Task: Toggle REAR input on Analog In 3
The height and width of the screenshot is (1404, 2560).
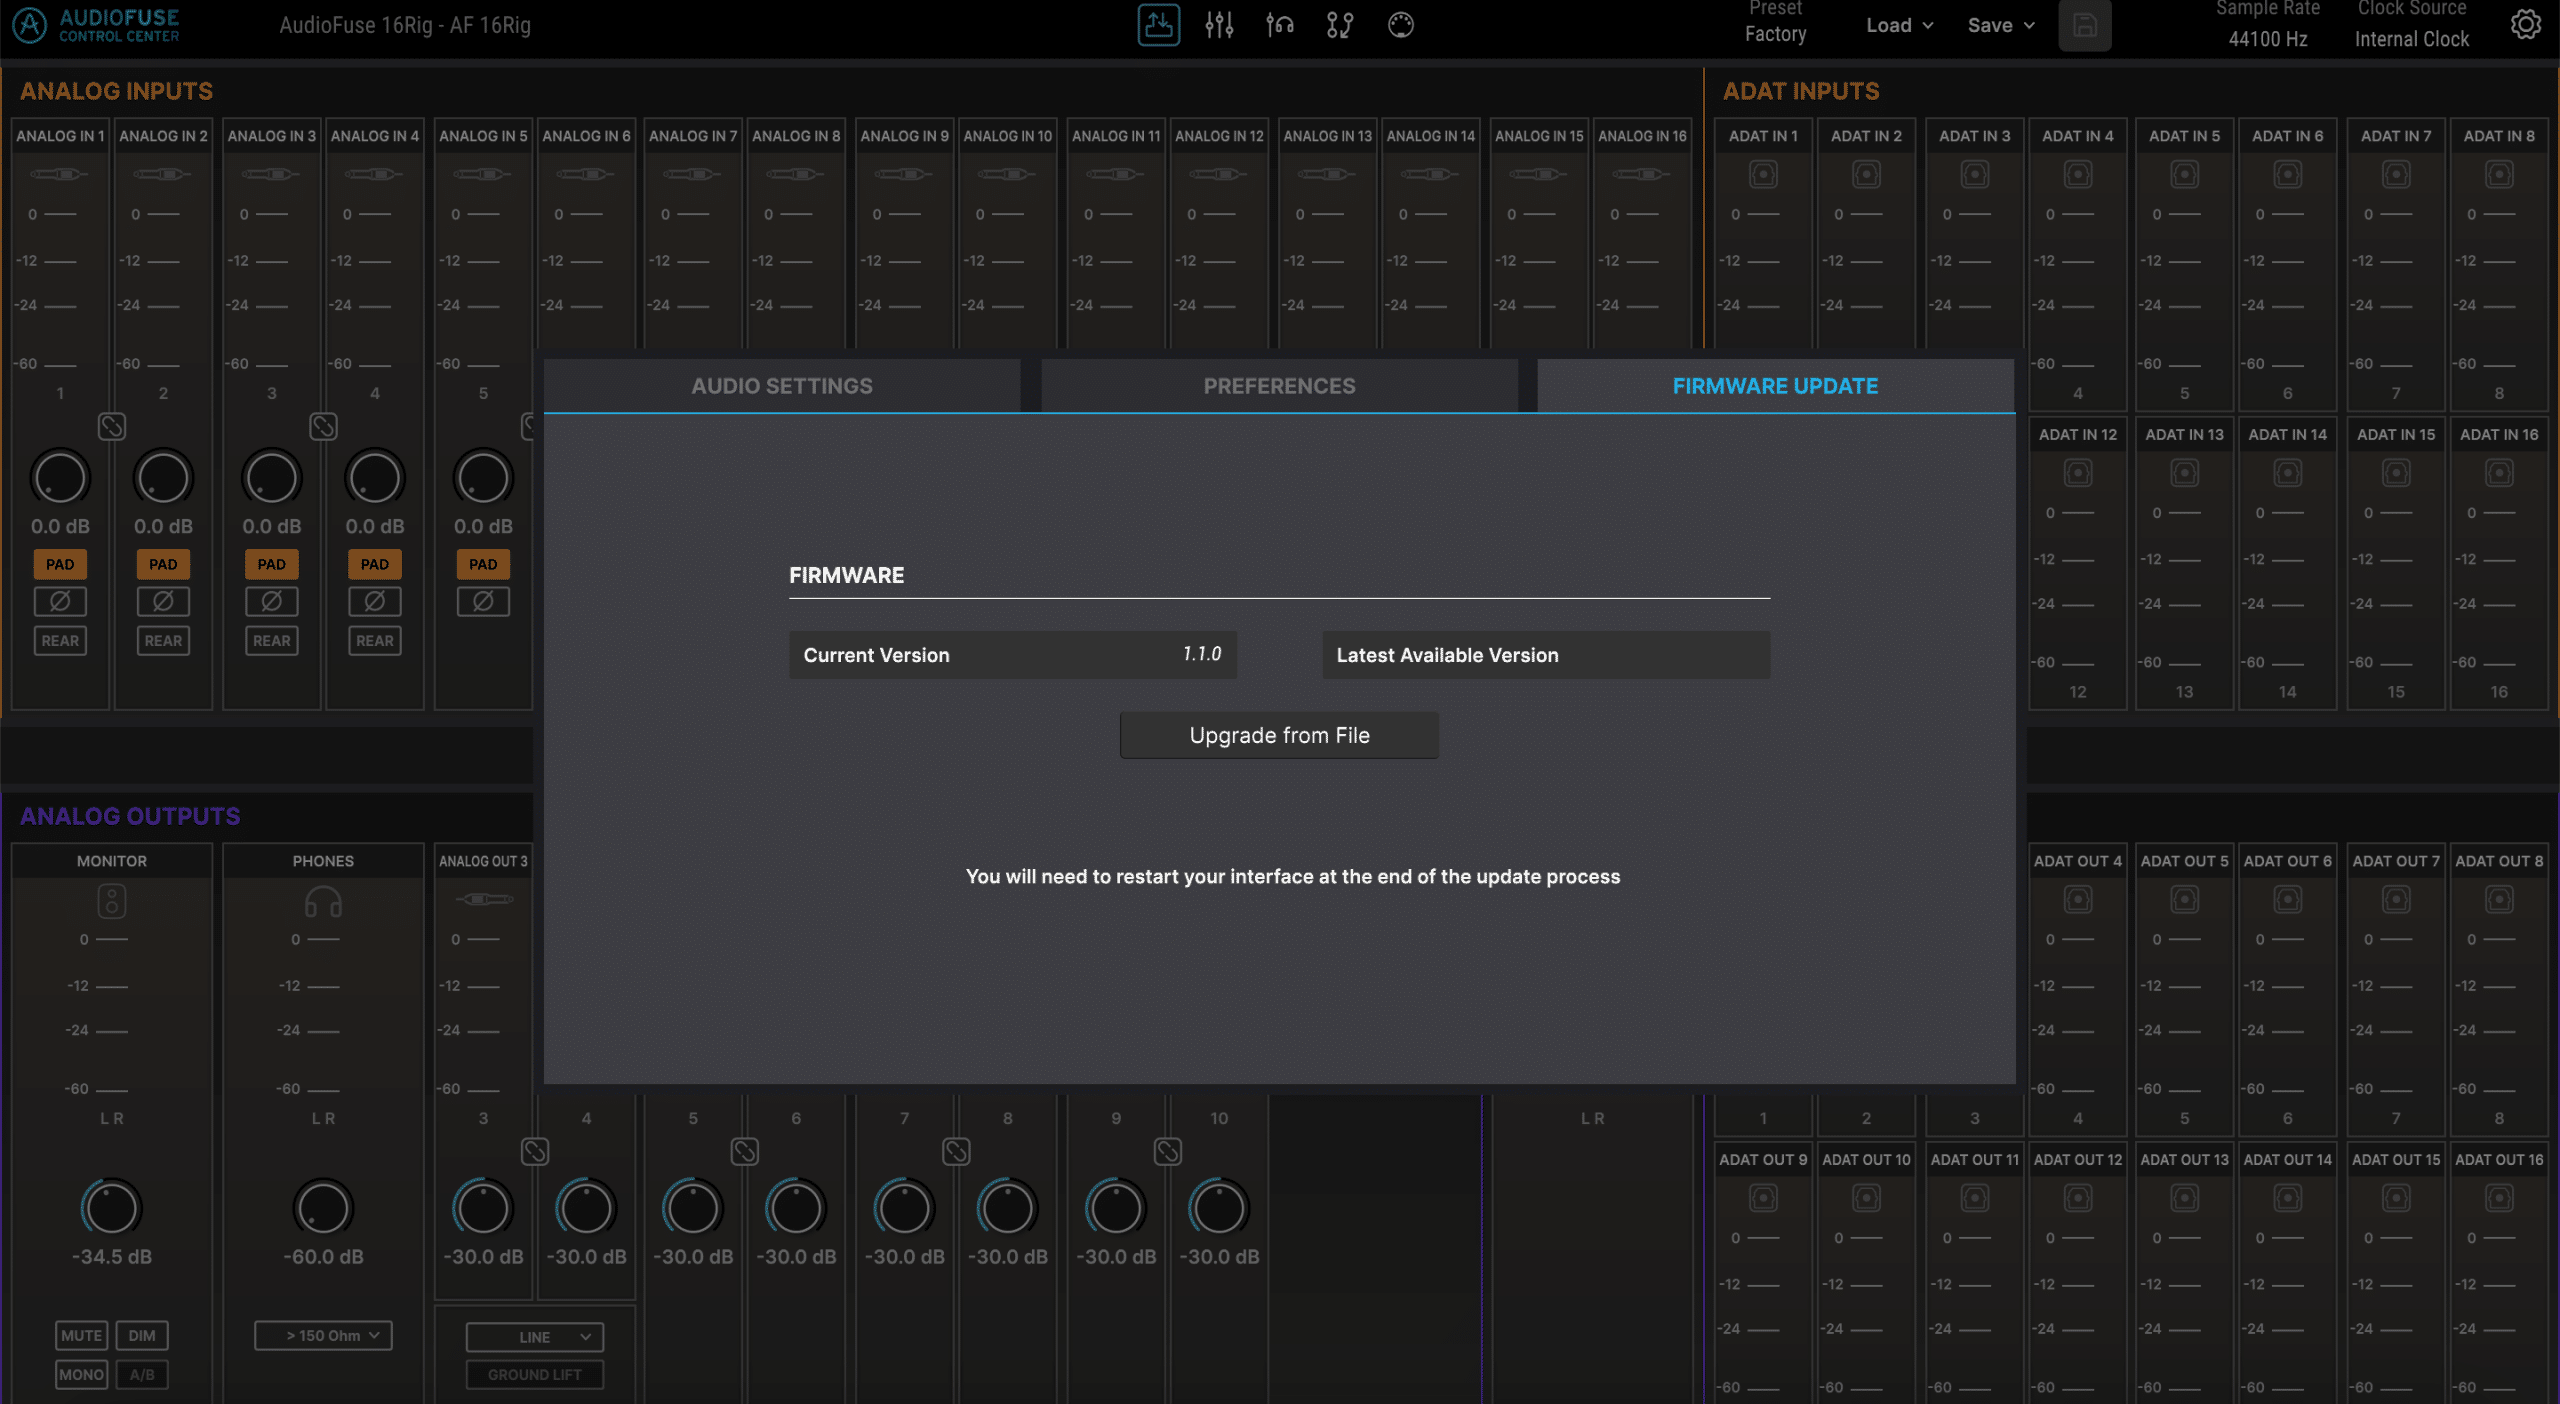Action: 271,641
